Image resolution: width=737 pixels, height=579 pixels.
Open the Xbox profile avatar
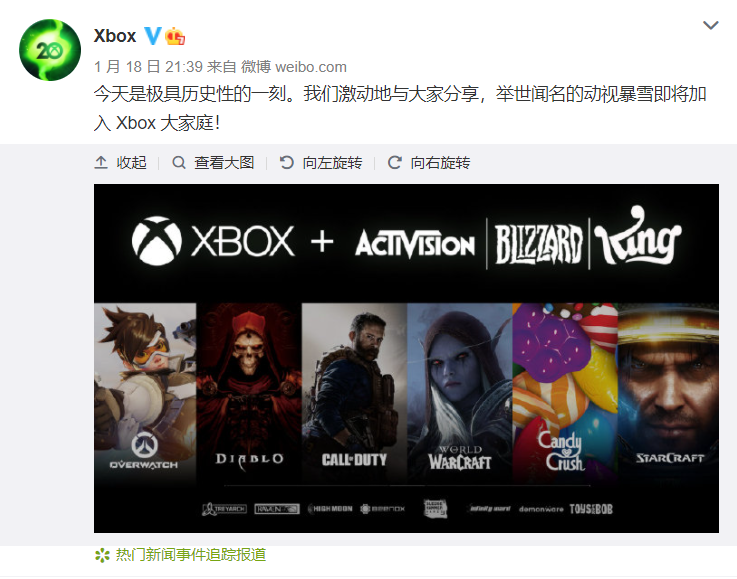click(x=50, y=50)
